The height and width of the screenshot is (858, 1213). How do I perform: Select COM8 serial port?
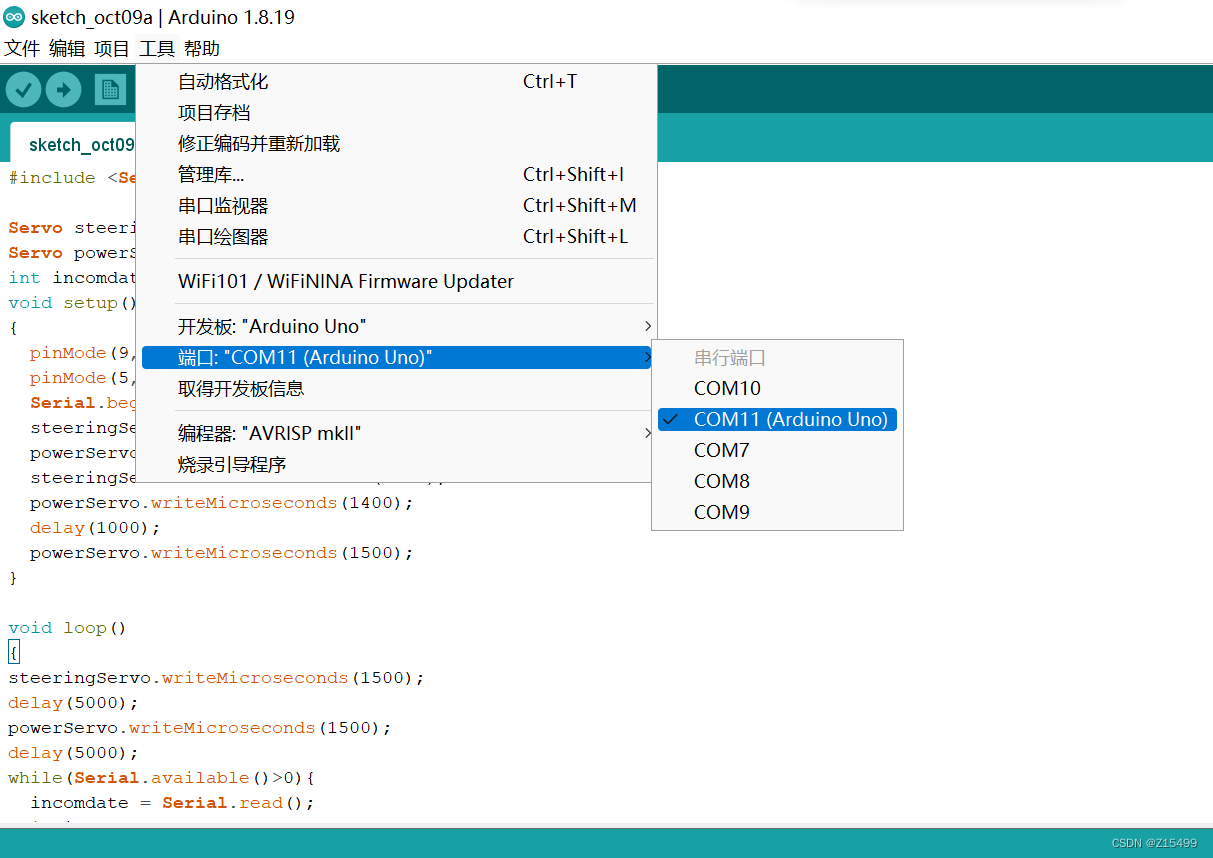point(777,482)
